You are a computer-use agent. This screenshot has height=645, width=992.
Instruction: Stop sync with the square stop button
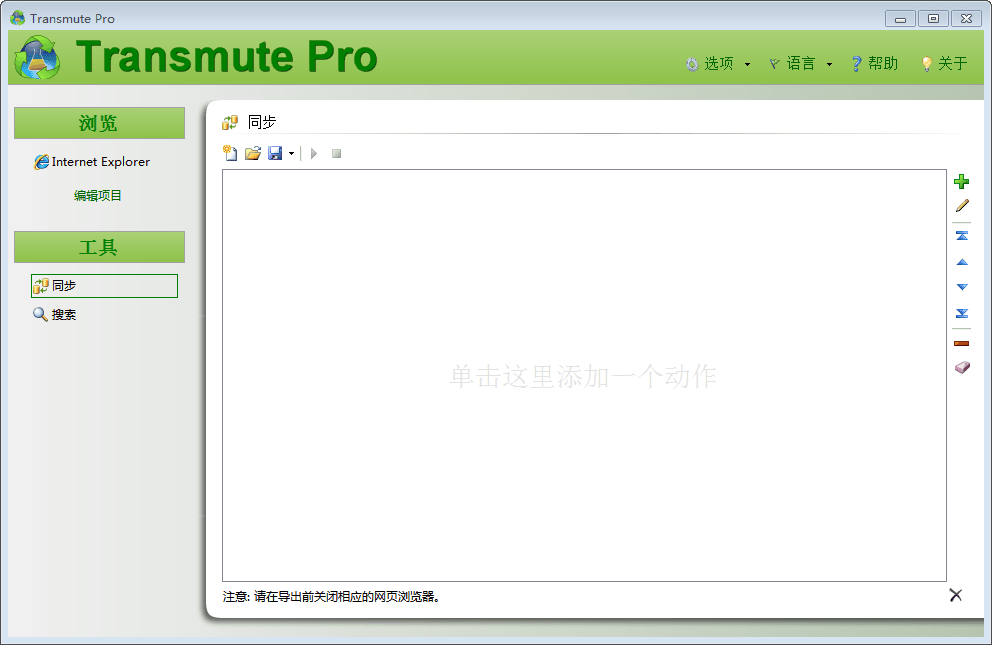tap(337, 154)
